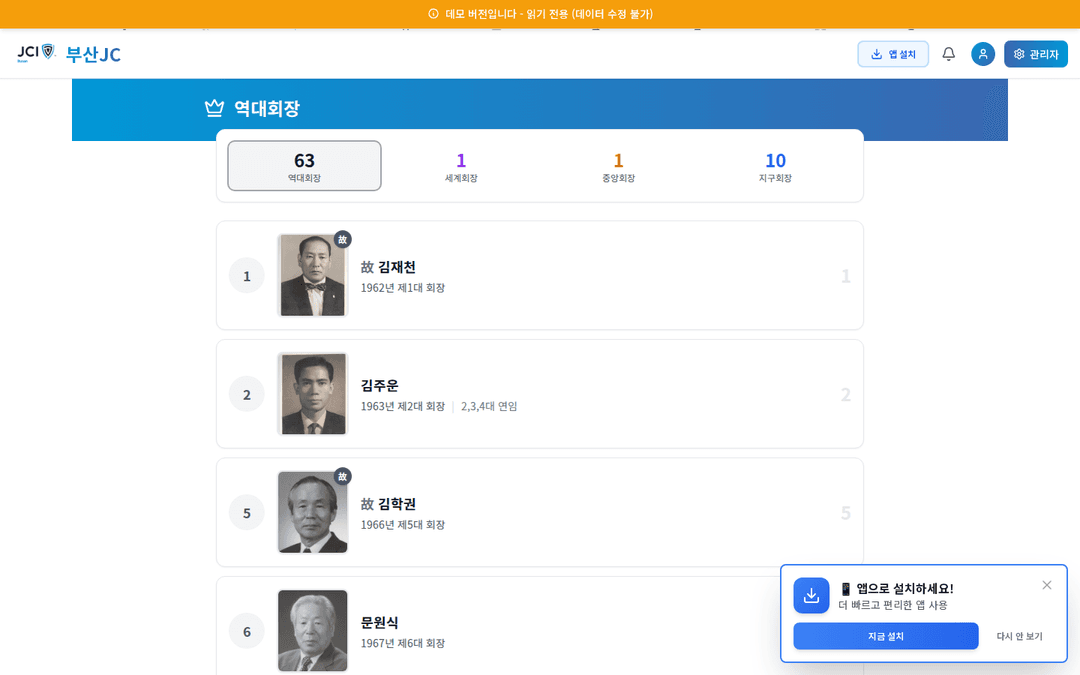Click the blue download icon in install popup
Screen dimensions: 1080x675
coord(811,595)
